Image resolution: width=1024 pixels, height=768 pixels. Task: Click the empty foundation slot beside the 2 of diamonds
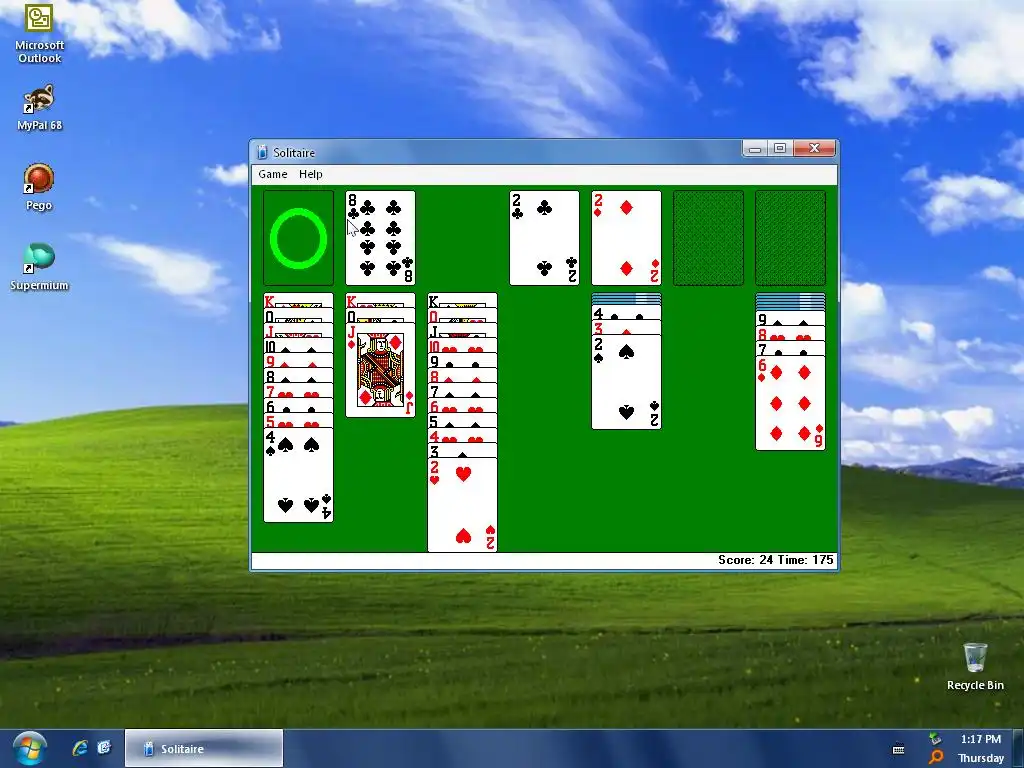point(709,238)
